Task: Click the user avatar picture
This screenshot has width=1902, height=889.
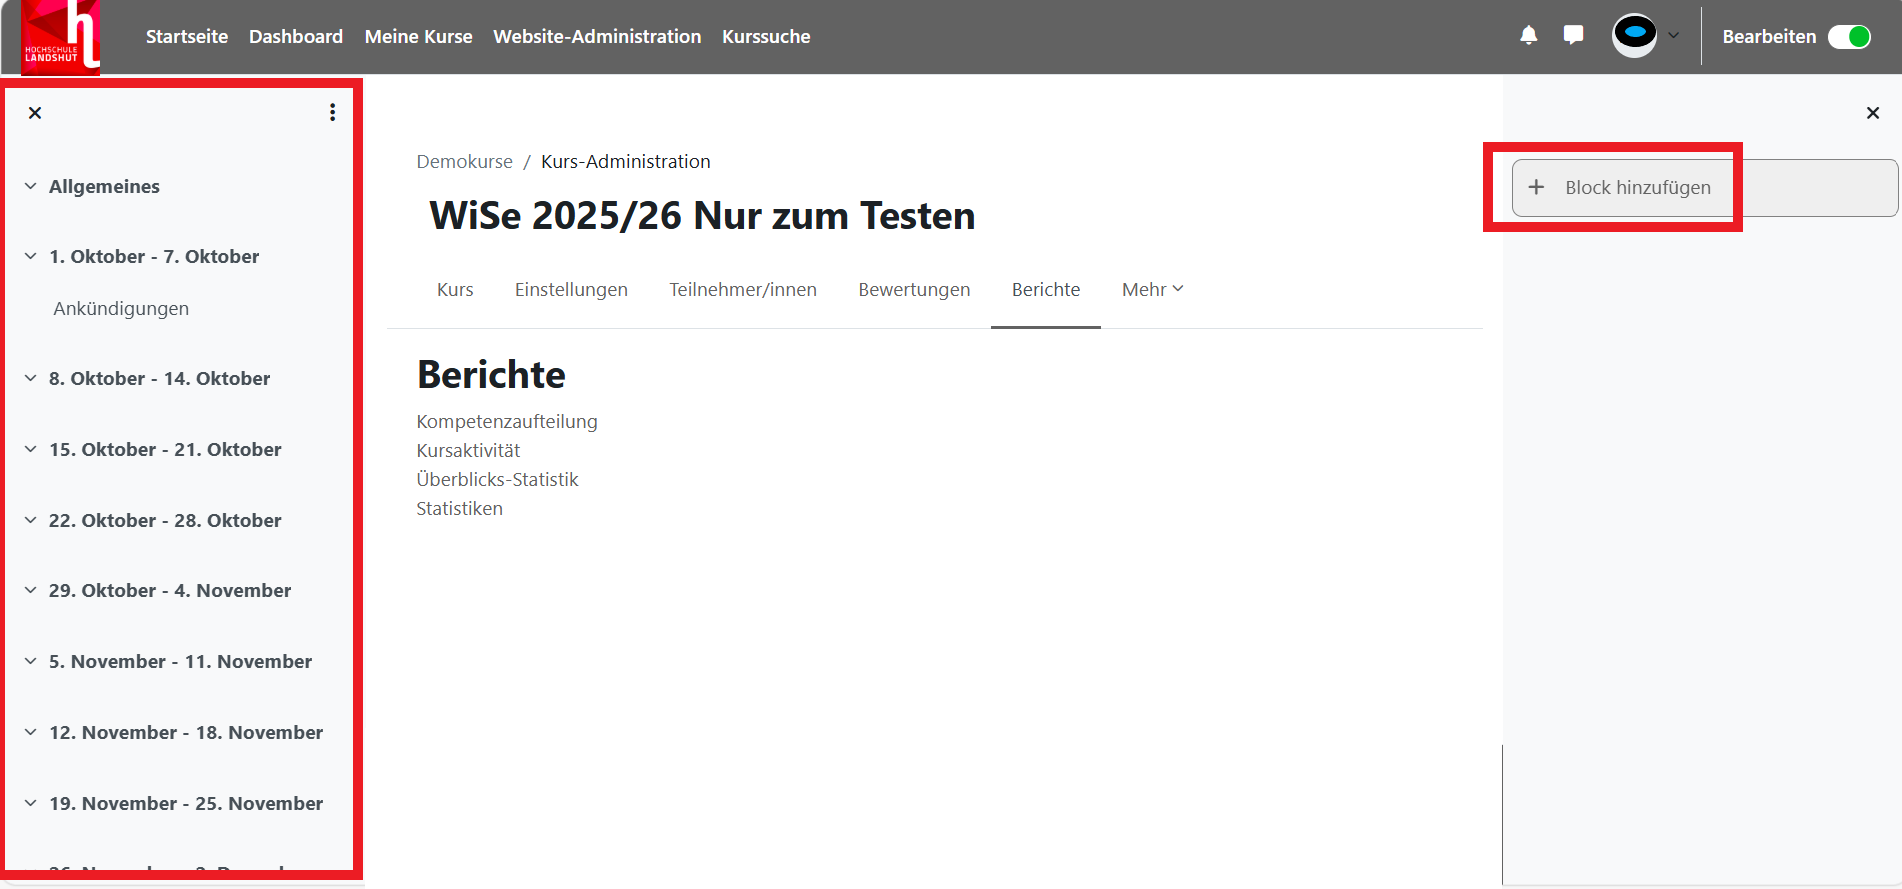Action: (1634, 36)
